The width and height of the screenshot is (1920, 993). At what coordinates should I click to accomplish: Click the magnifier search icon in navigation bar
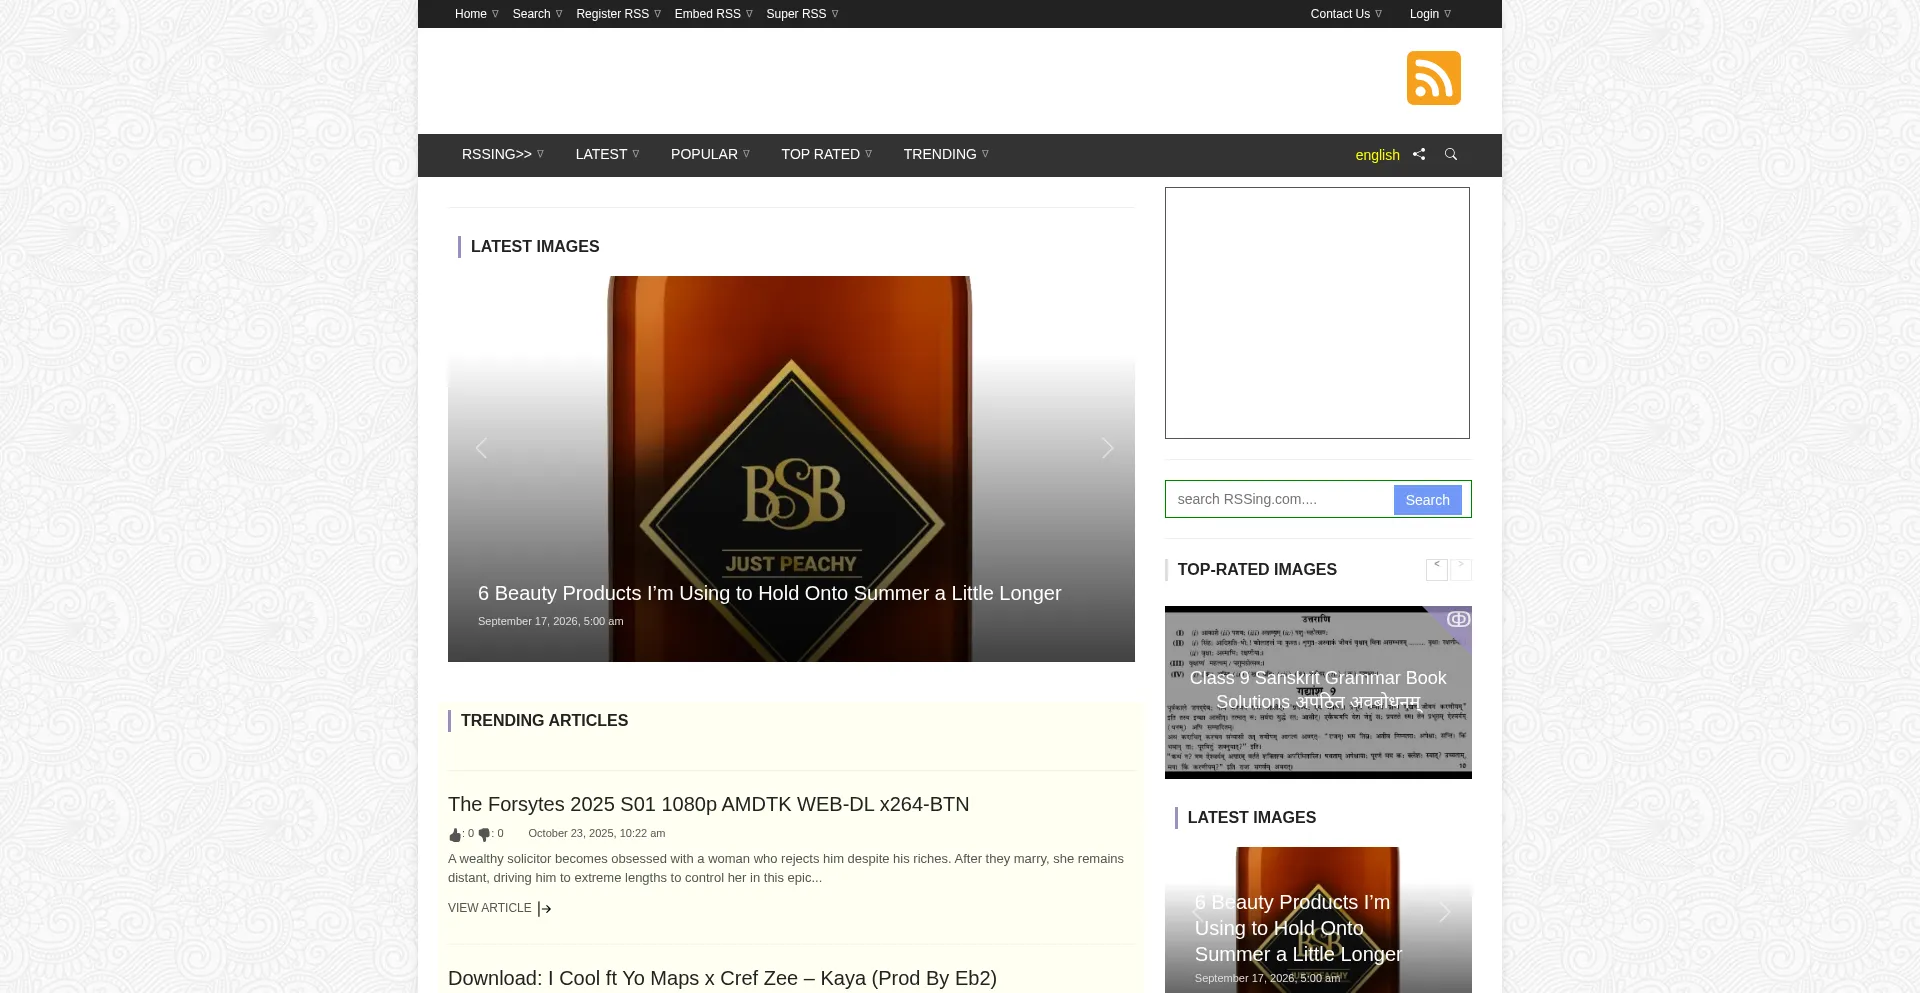pyautogui.click(x=1451, y=154)
